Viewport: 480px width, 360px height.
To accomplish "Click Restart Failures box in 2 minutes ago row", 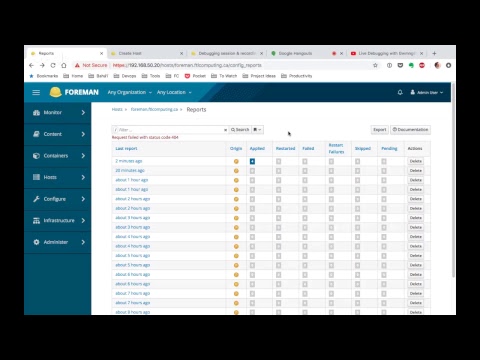I will coord(331,161).
